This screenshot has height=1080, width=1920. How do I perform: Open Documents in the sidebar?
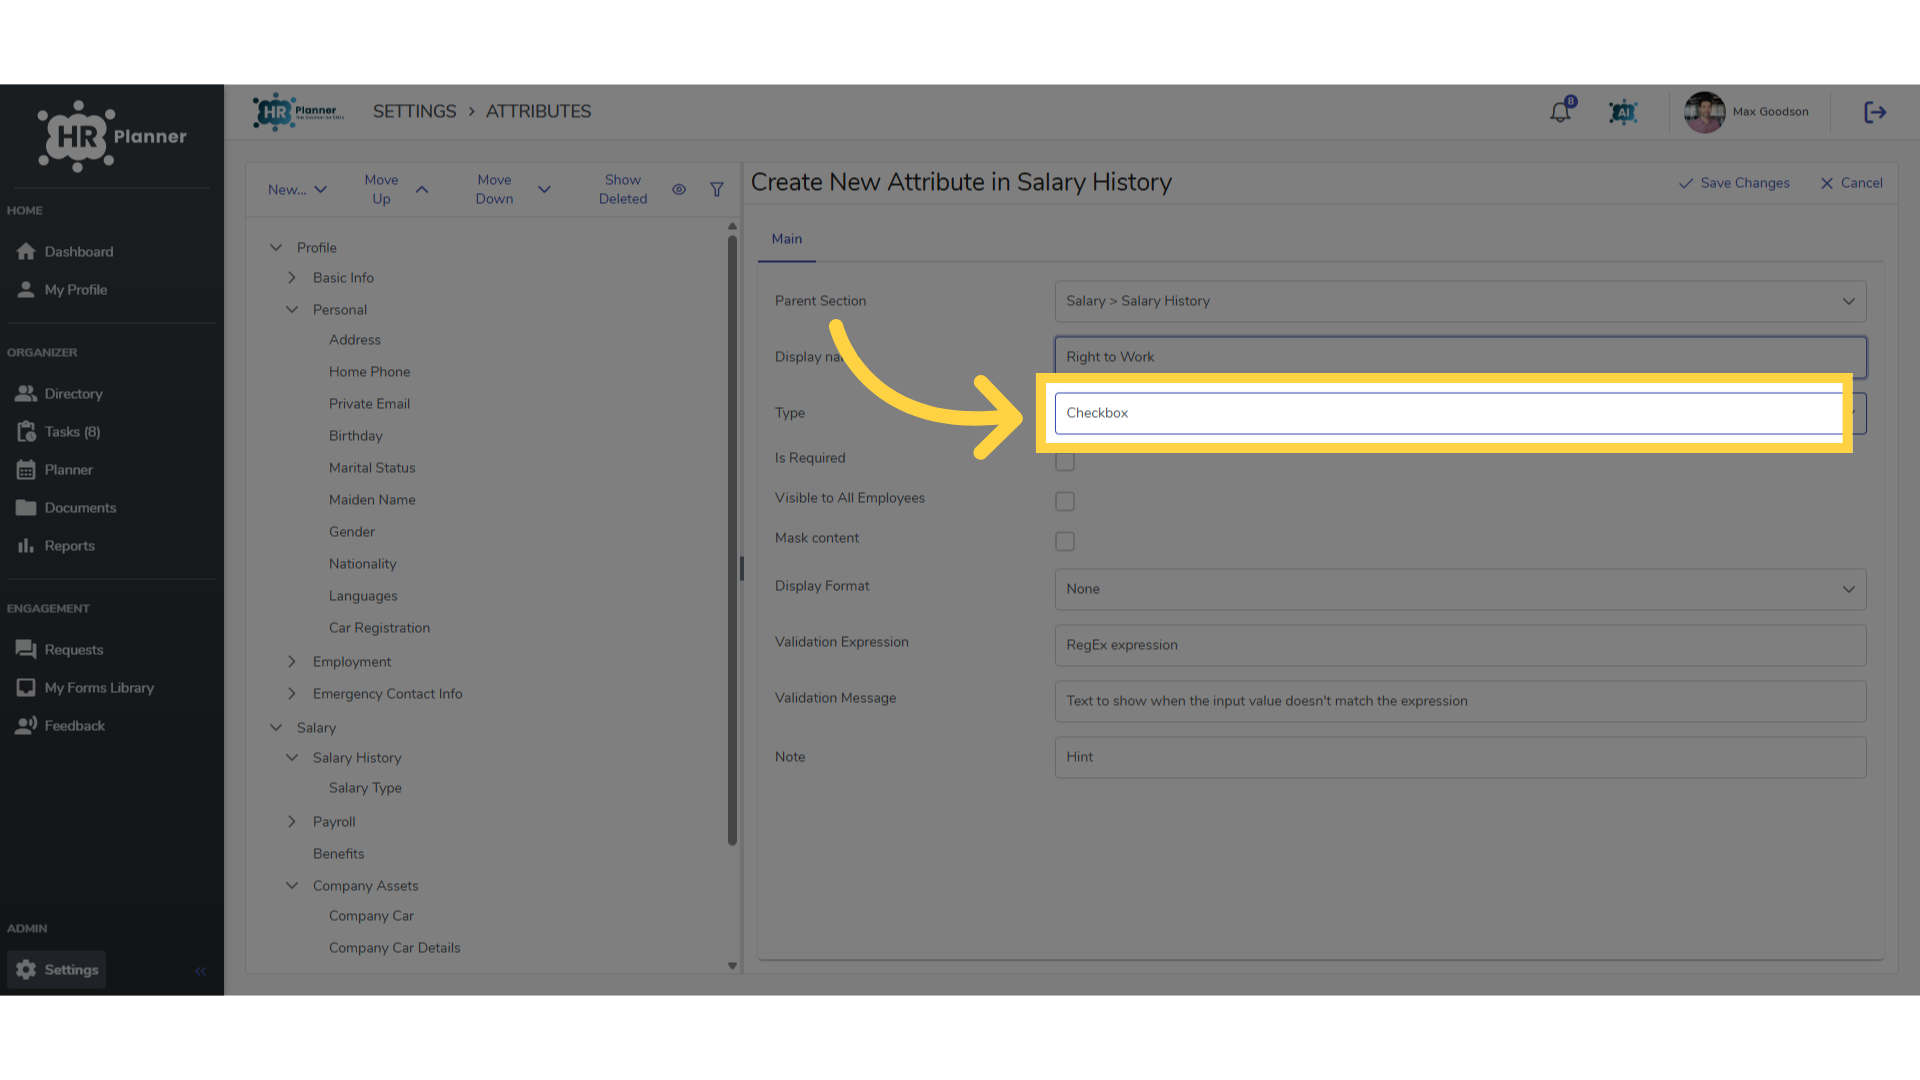66,508
